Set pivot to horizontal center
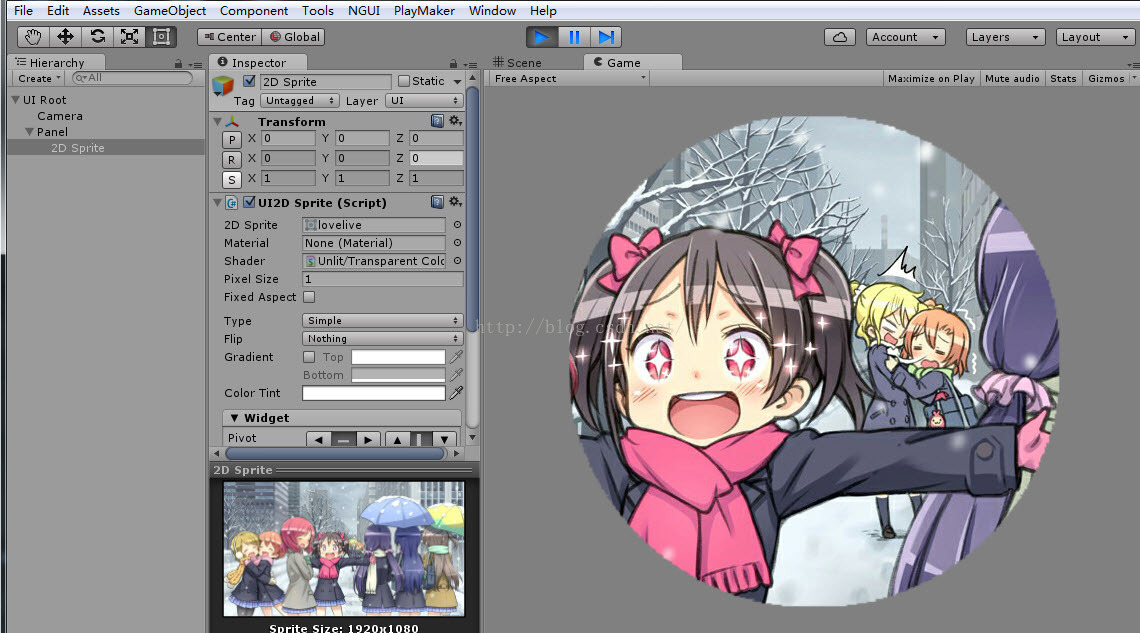The image size is (1140, 633). tap(343, 439)
